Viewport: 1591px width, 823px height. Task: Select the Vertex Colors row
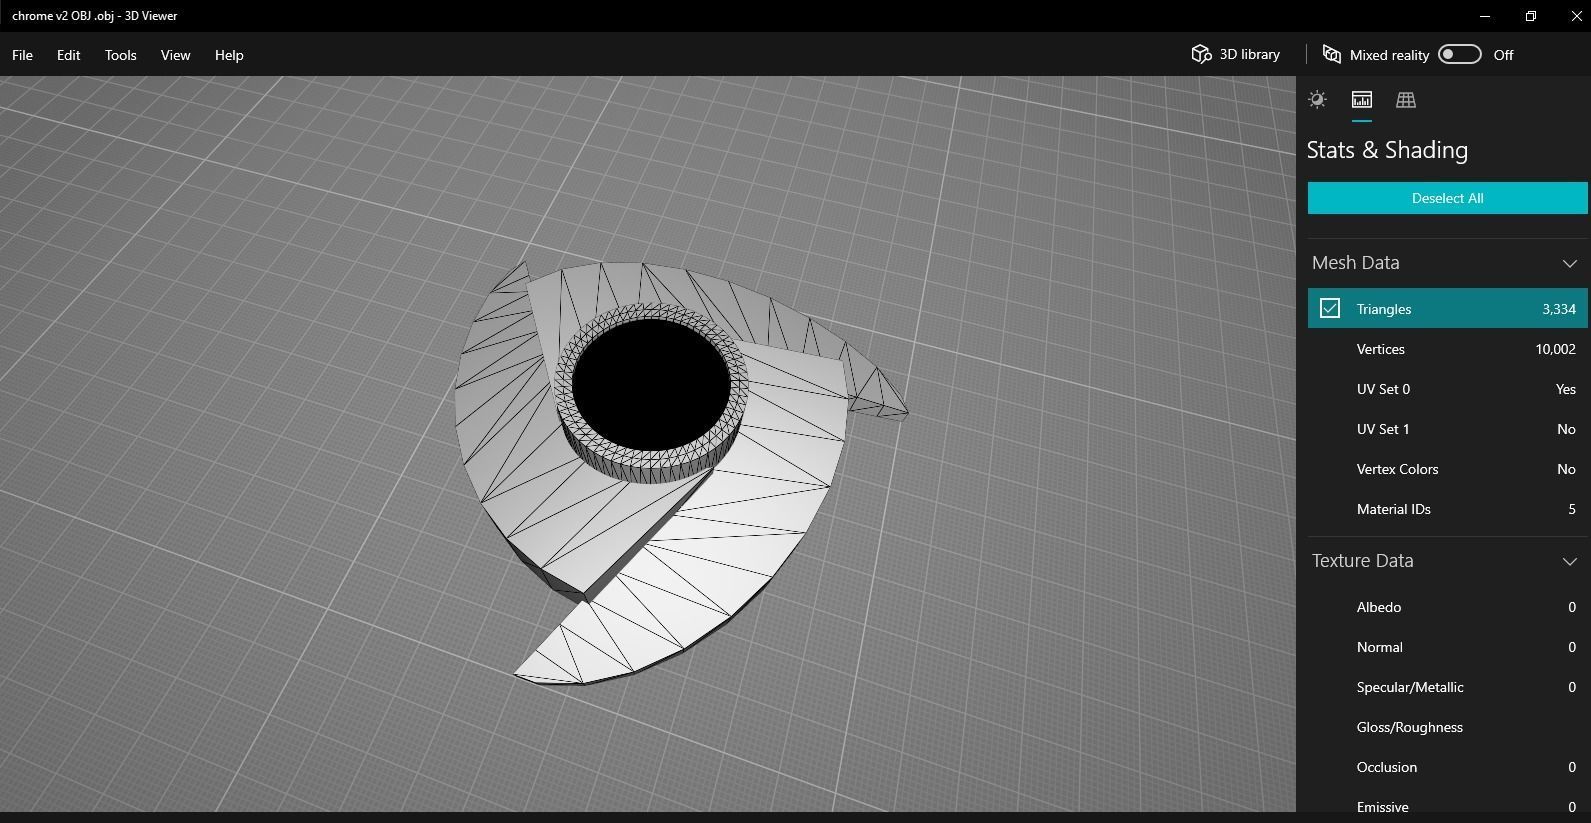point(1447,469)
